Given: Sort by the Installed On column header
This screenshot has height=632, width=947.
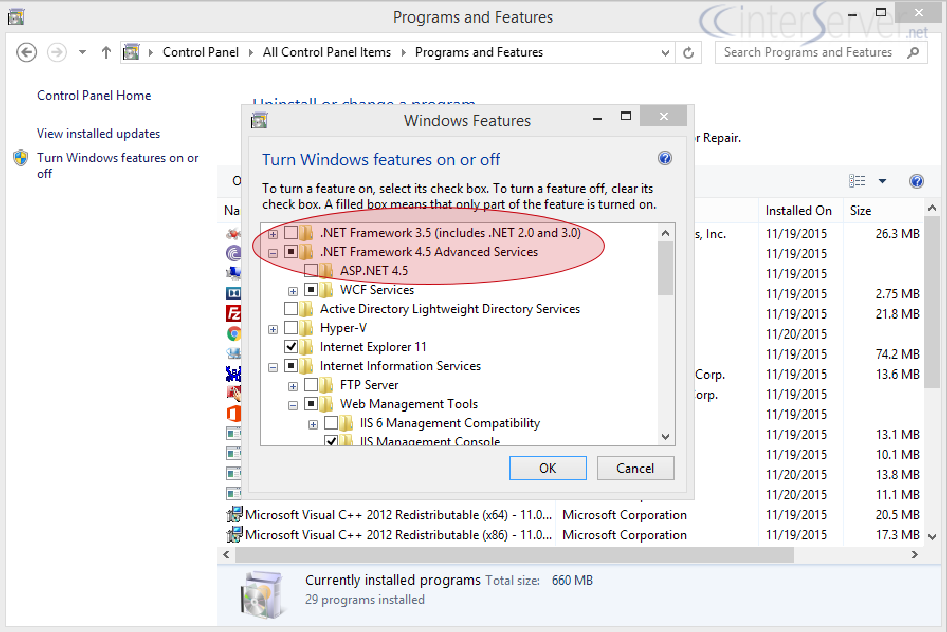Looking at the screenshot, I should (x=799, y=210).
